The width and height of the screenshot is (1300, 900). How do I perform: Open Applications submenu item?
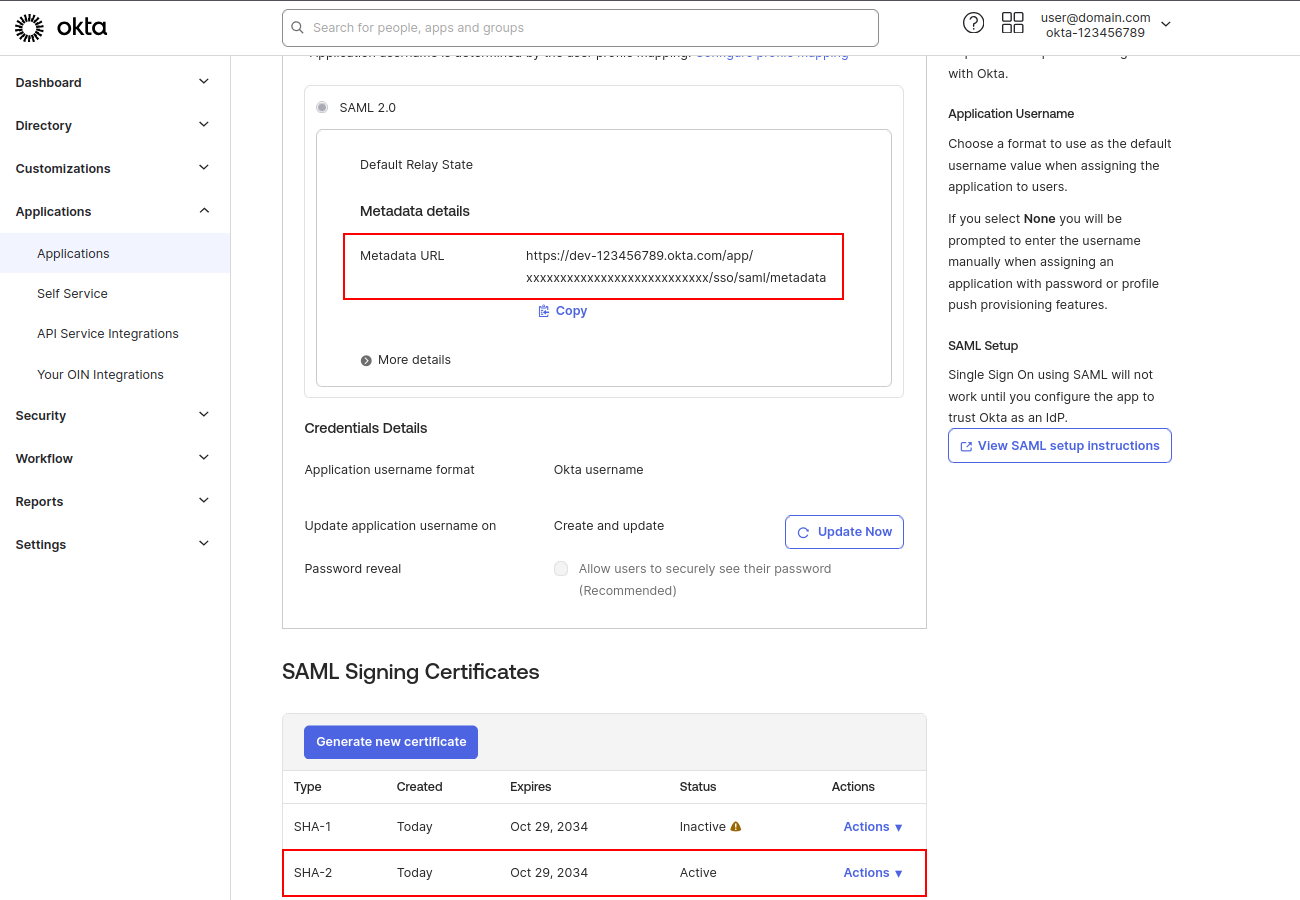115,253
